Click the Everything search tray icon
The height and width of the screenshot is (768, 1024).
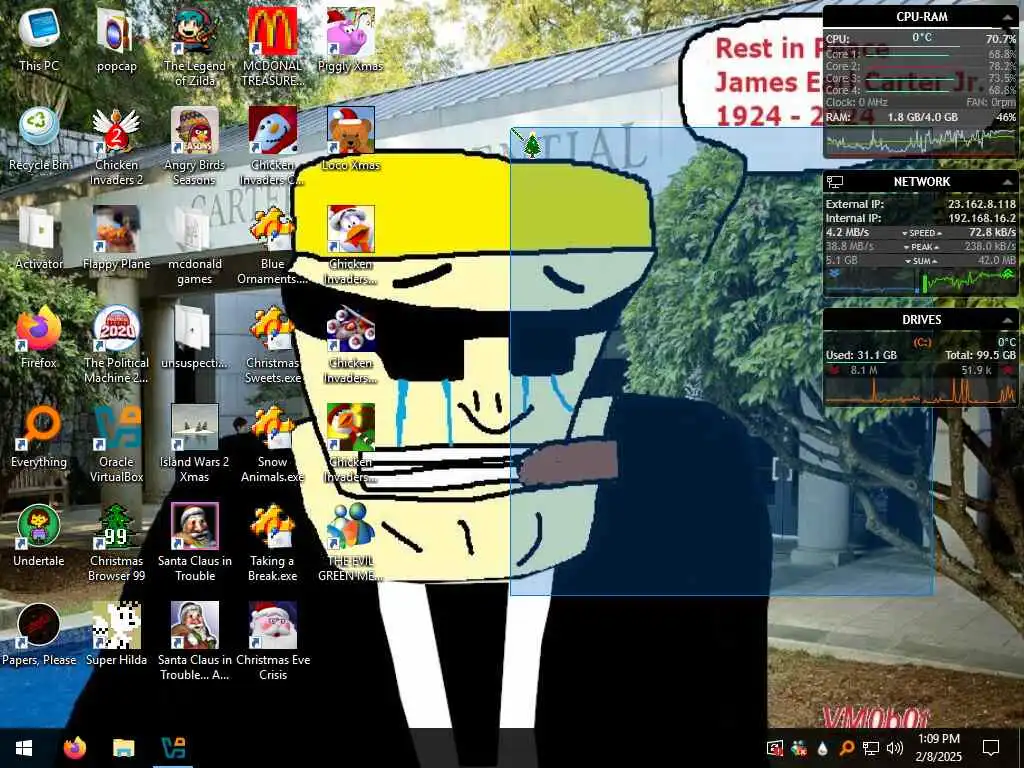(846, 748)
